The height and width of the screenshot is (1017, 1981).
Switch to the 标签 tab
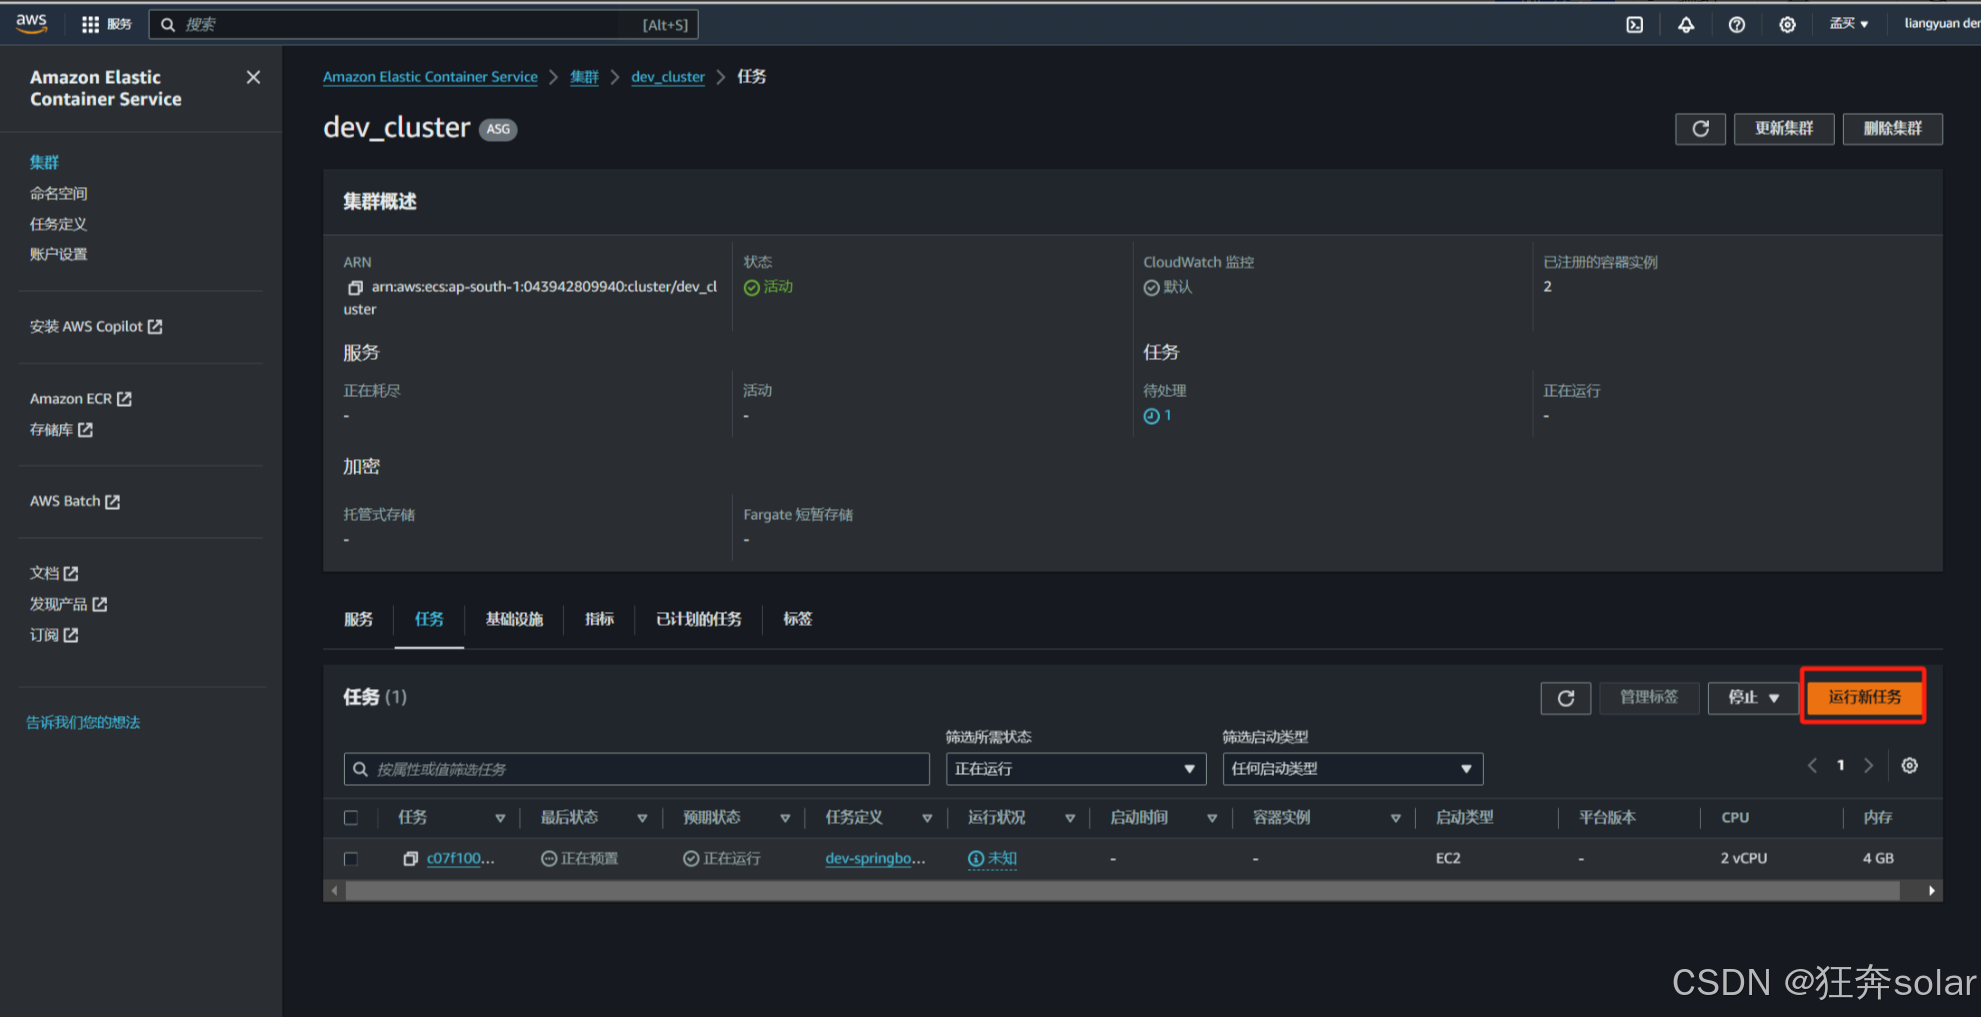(x=797, y=620)
